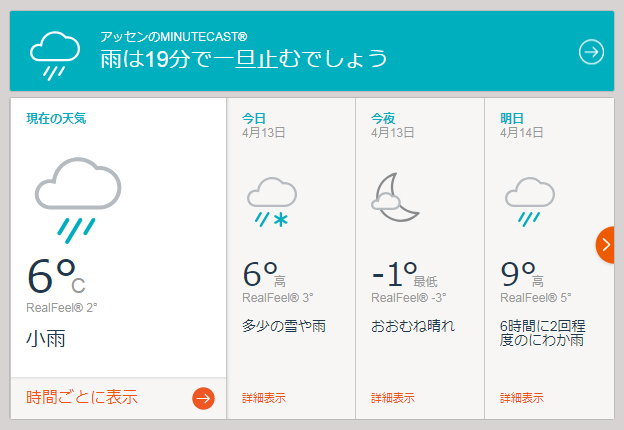Screen dimensions: 624x430
Task: Click the MinuteCast rain cloud icon
Action: pyautogui.click(x=55, y=53)
